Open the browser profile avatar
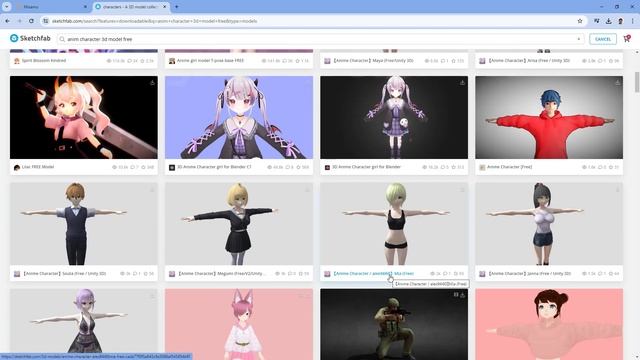Image resolution: width=640 pixels, height=360 pixels. click(620, 21)
